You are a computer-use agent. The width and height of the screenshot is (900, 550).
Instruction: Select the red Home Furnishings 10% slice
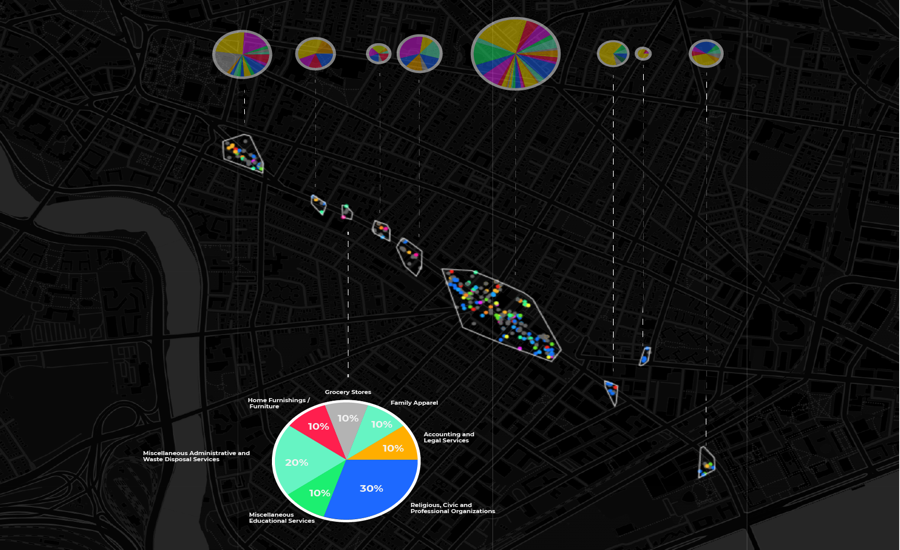(x=318, y=426)
